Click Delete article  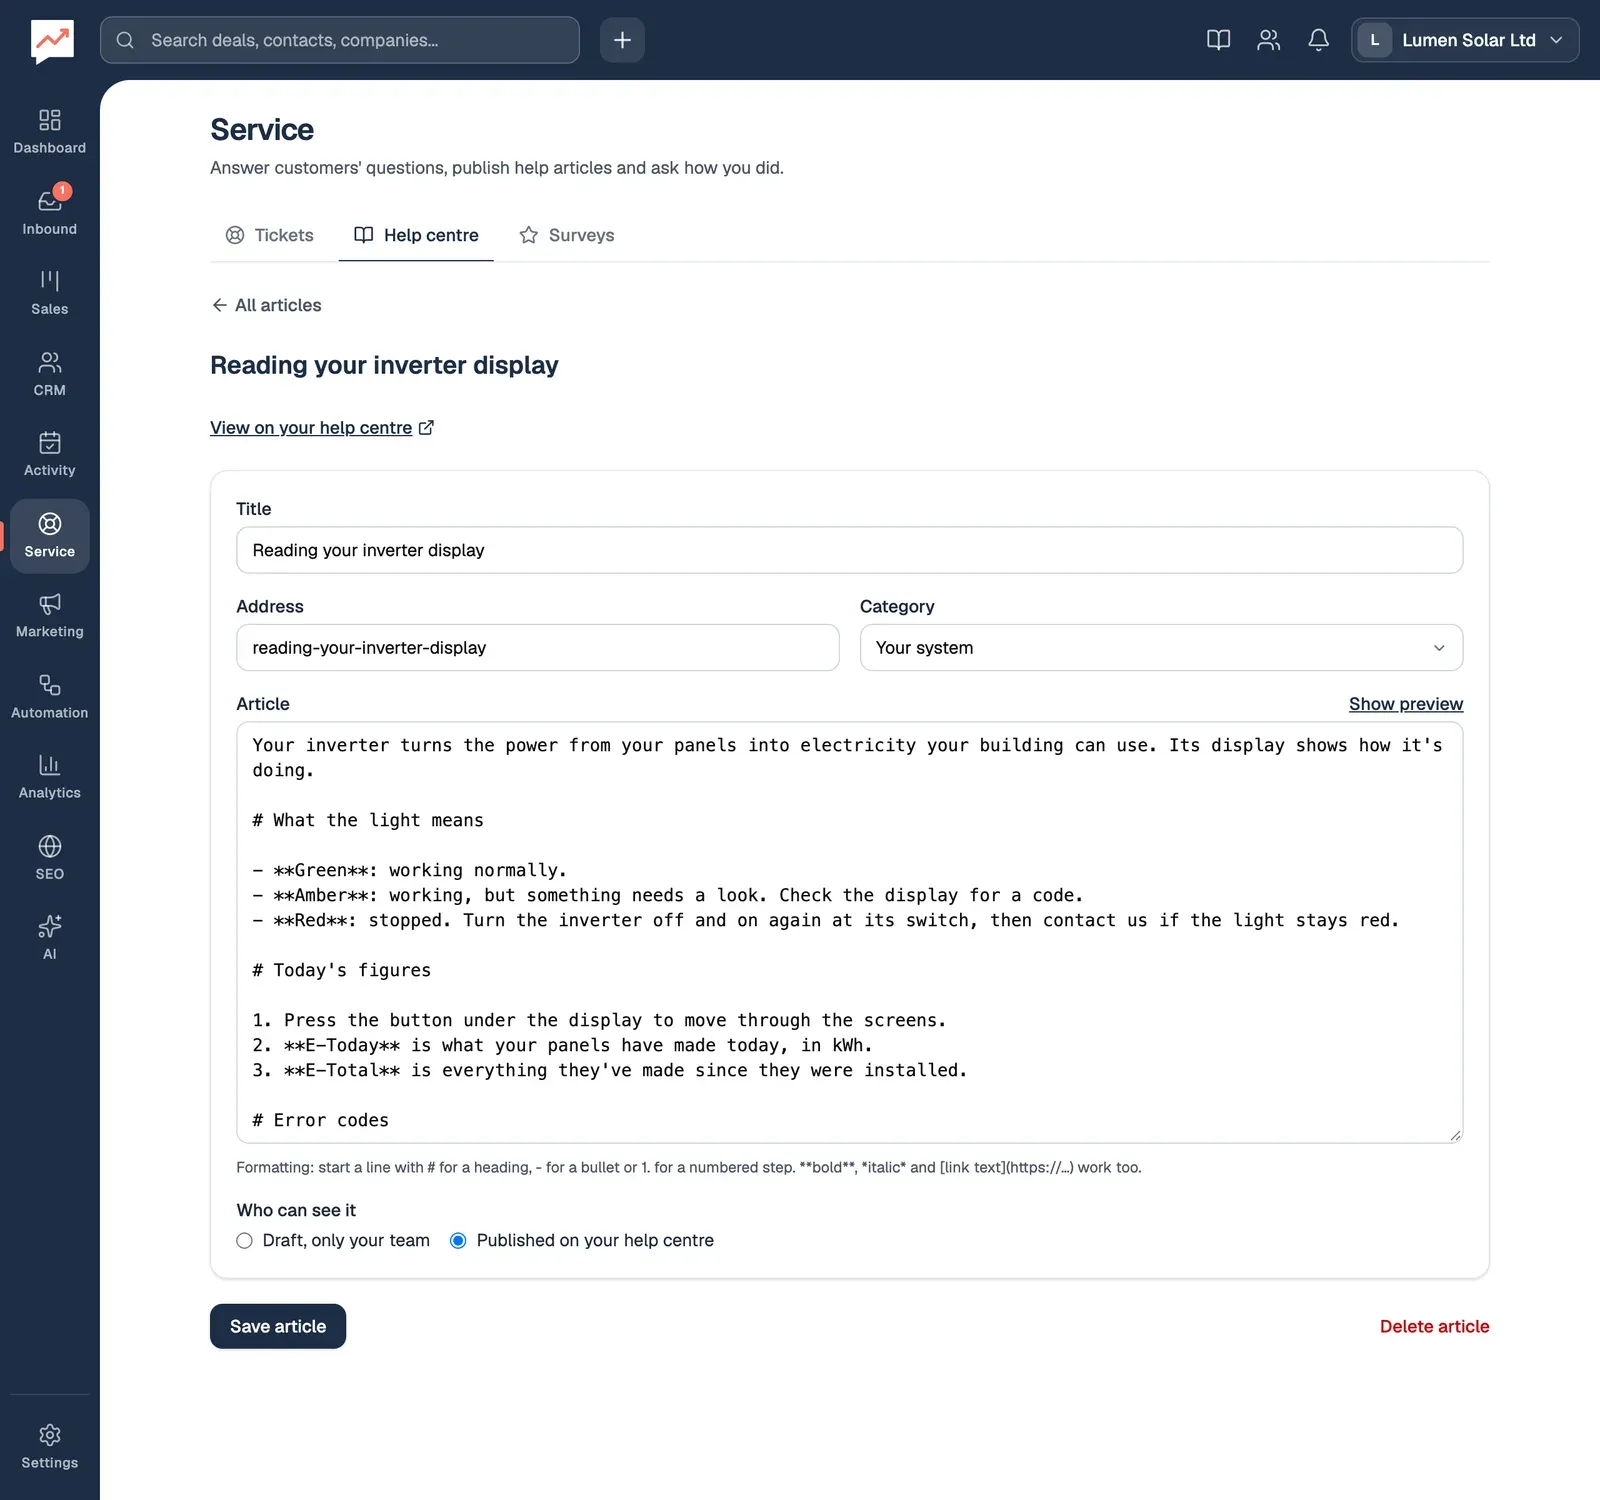[1434, 1326]
